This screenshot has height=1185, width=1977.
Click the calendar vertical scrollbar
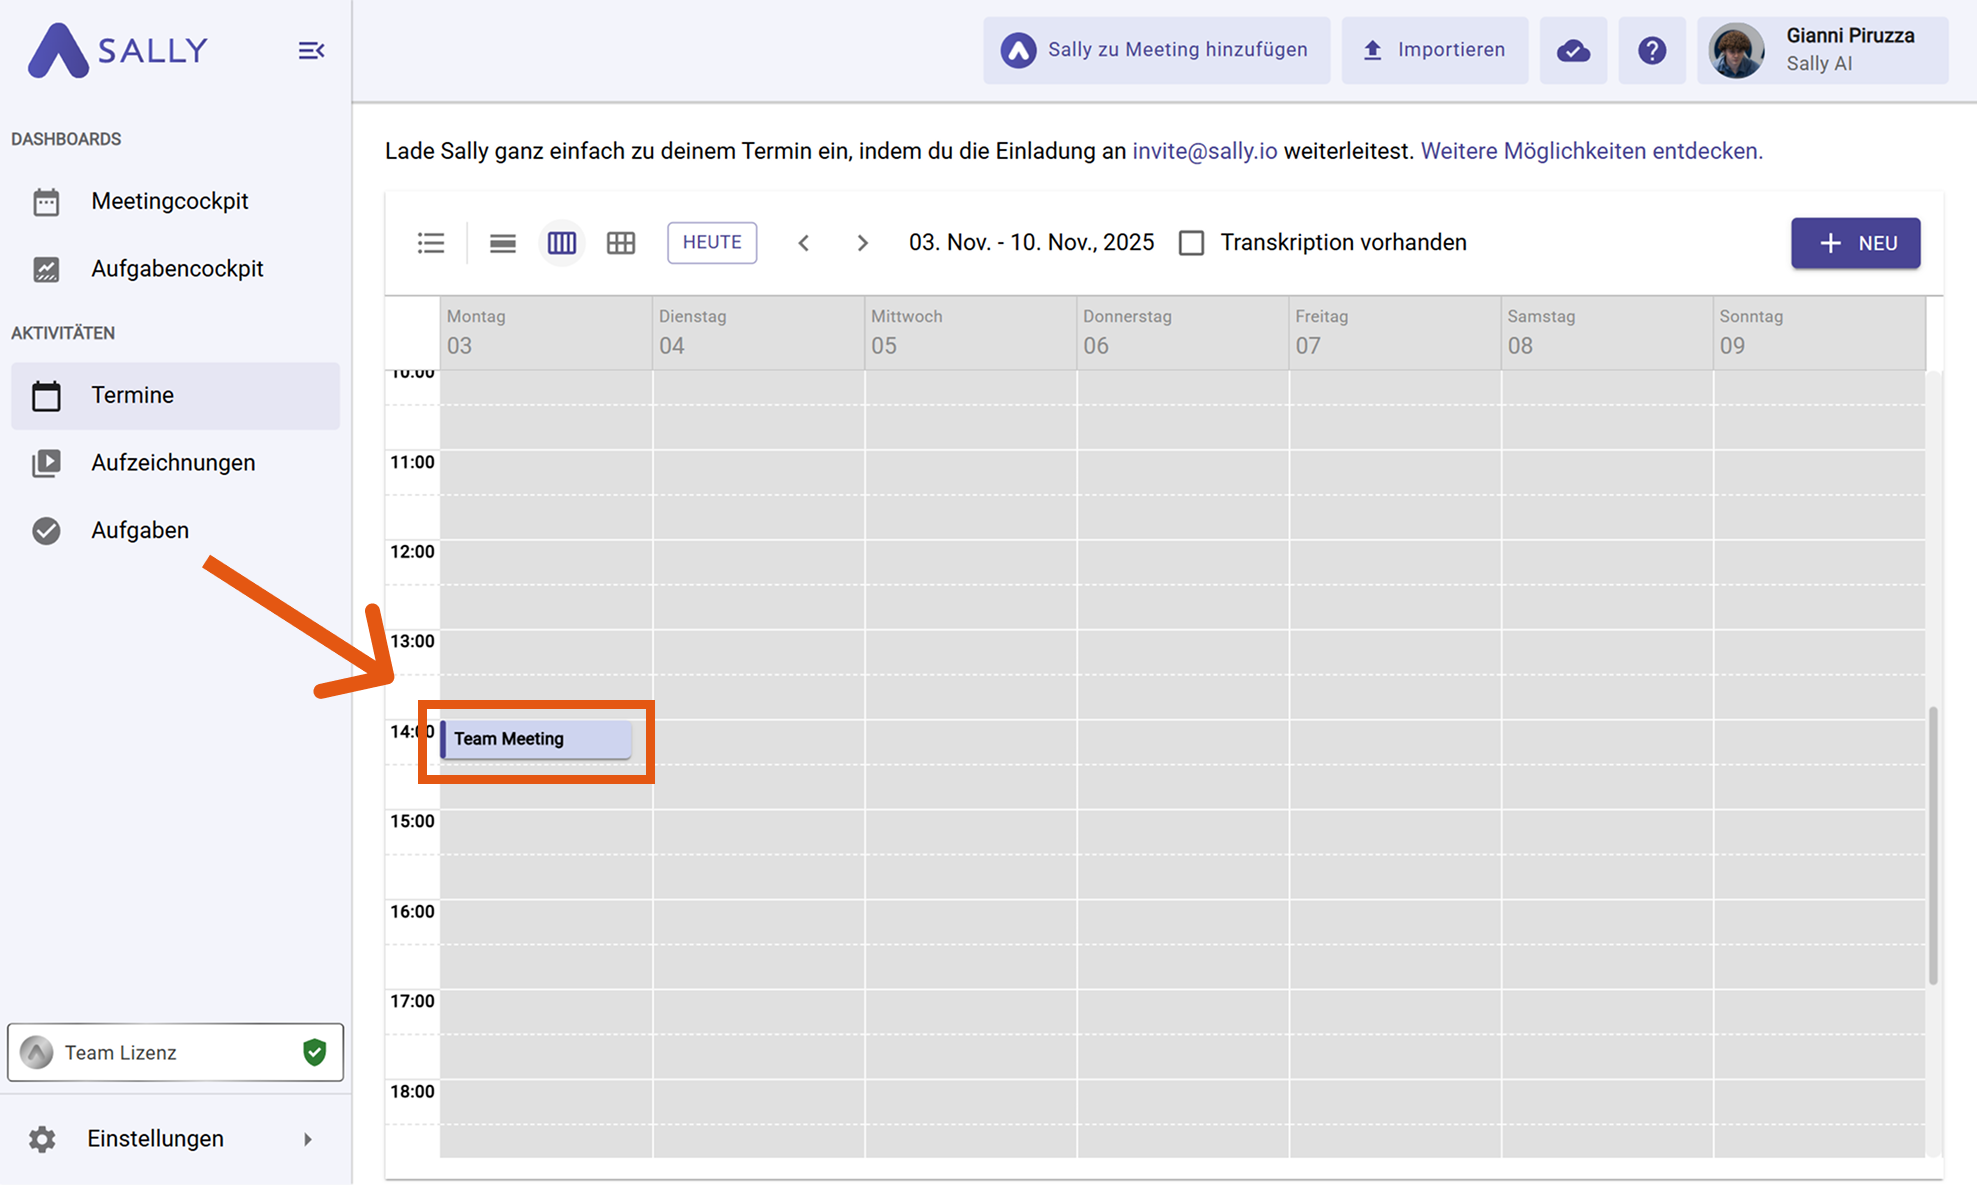(1933, 845)
